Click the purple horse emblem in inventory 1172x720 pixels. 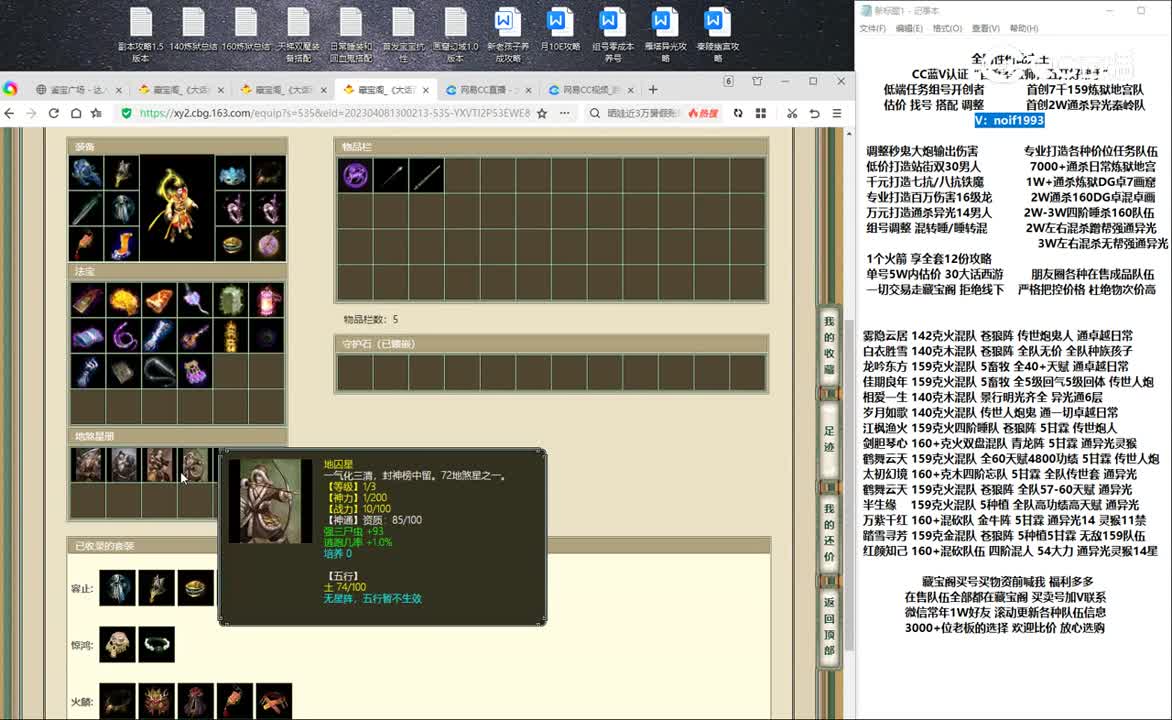tap(356, 176)
